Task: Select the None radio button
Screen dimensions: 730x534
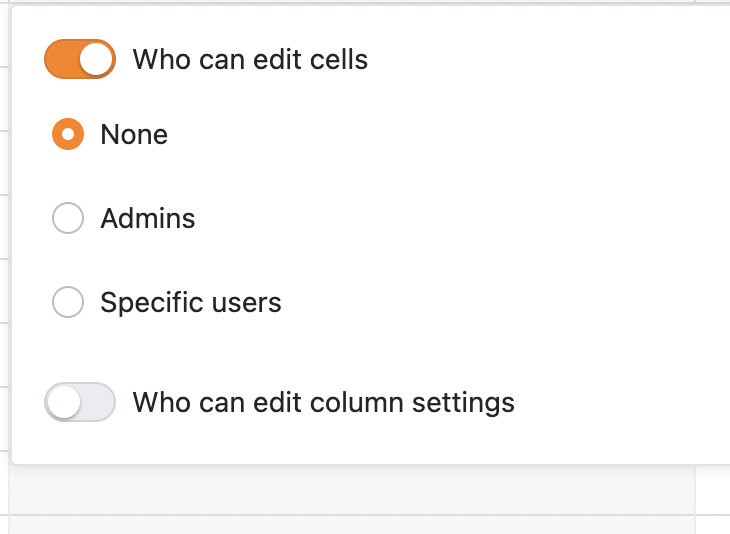Action: pyautogui.click(x=68, y=134)
